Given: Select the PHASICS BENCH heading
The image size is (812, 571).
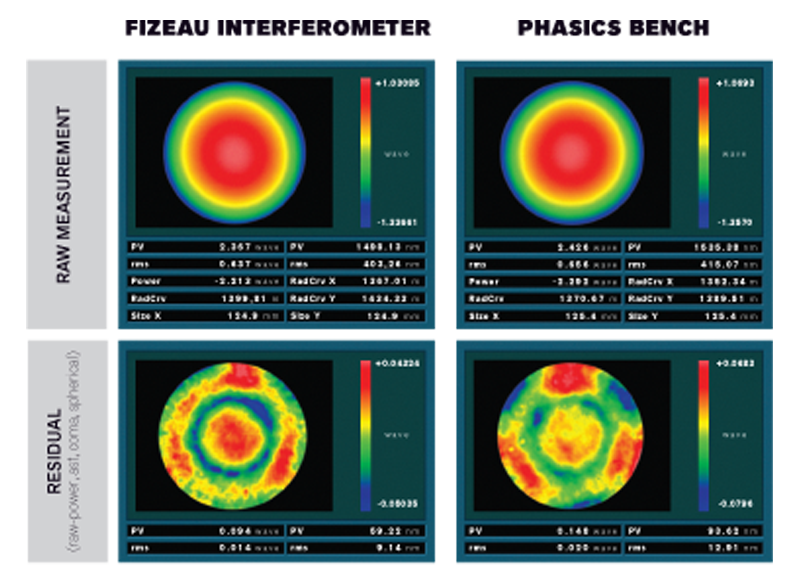Looking at the screenshot, I should [614, 28].
